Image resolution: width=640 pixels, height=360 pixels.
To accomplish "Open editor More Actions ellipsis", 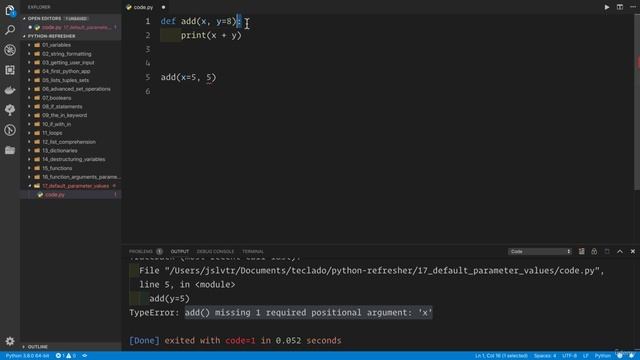I will coord(633,7).
